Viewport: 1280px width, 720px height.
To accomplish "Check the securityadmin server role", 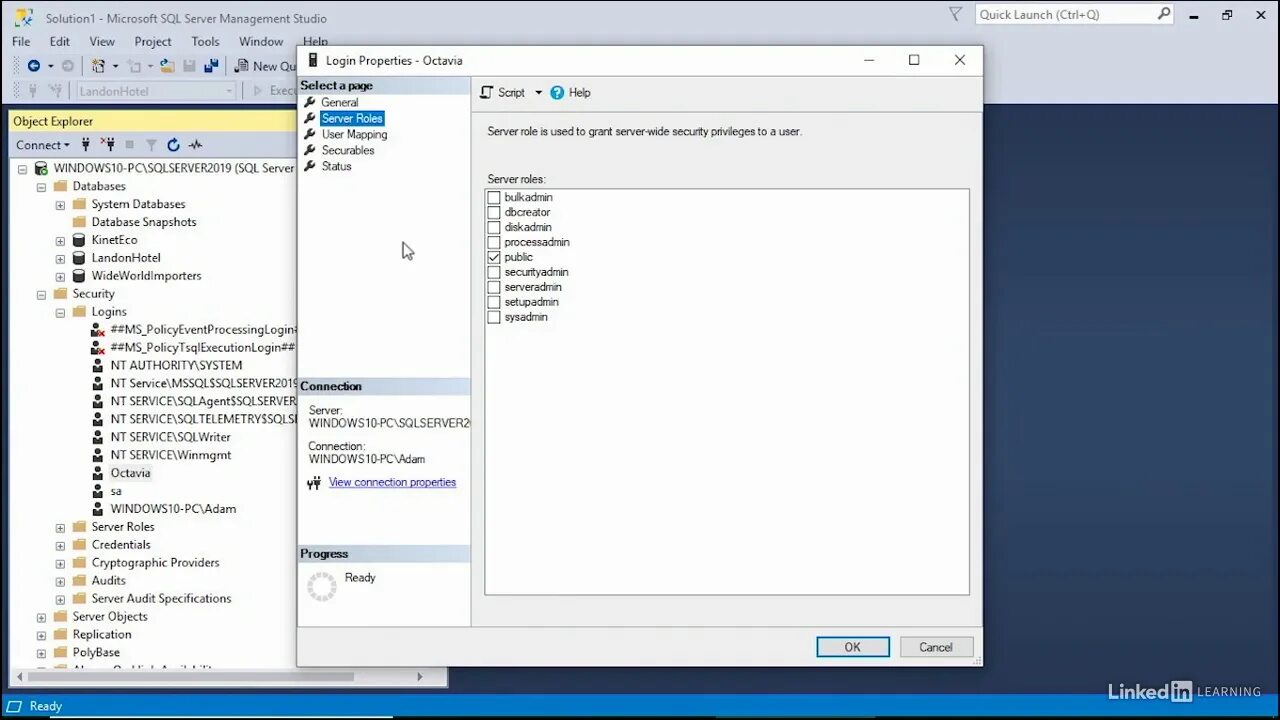I will click(x=494, y=272).
